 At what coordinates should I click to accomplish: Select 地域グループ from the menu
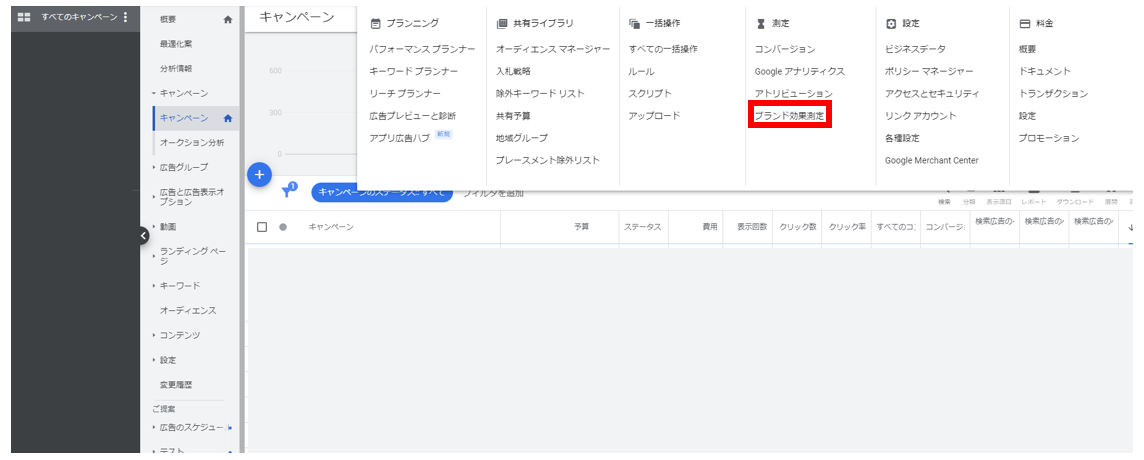(x=522, y=138)
